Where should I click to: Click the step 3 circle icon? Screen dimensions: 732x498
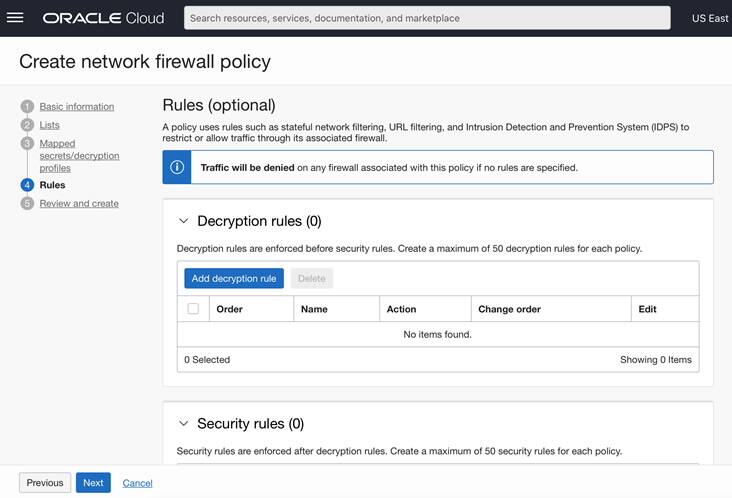[x=27, y=143]
